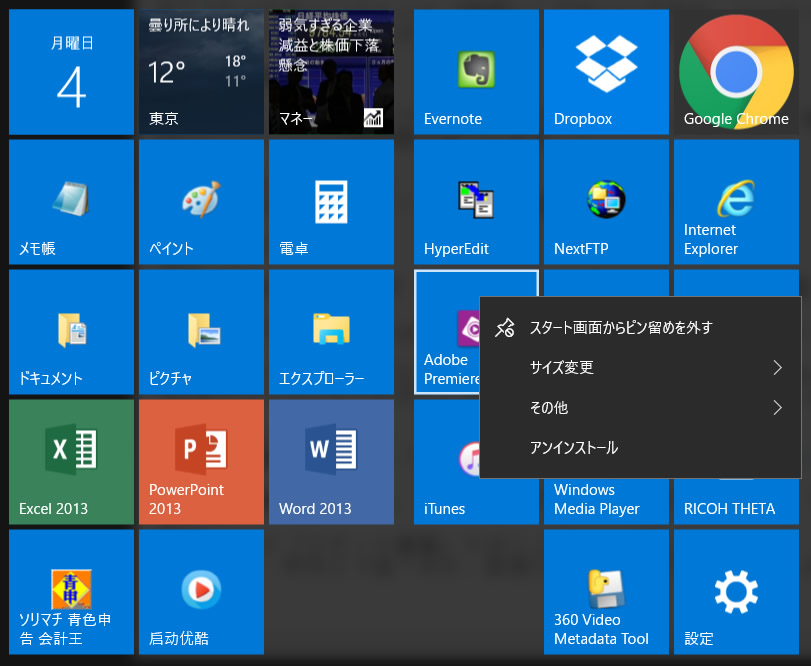Select スタート画面からピン留めを外す menu item

click(620, 328)
